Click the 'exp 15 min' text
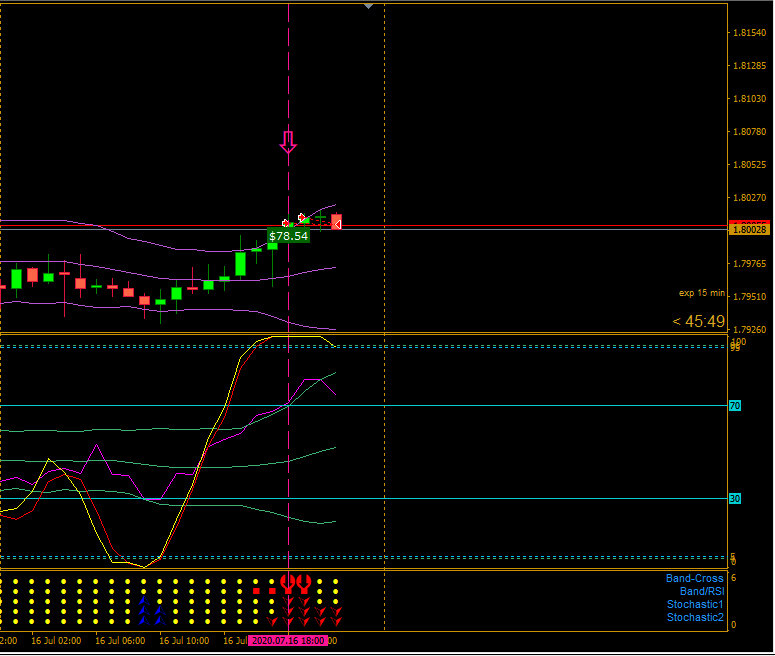 pos(702,293)
